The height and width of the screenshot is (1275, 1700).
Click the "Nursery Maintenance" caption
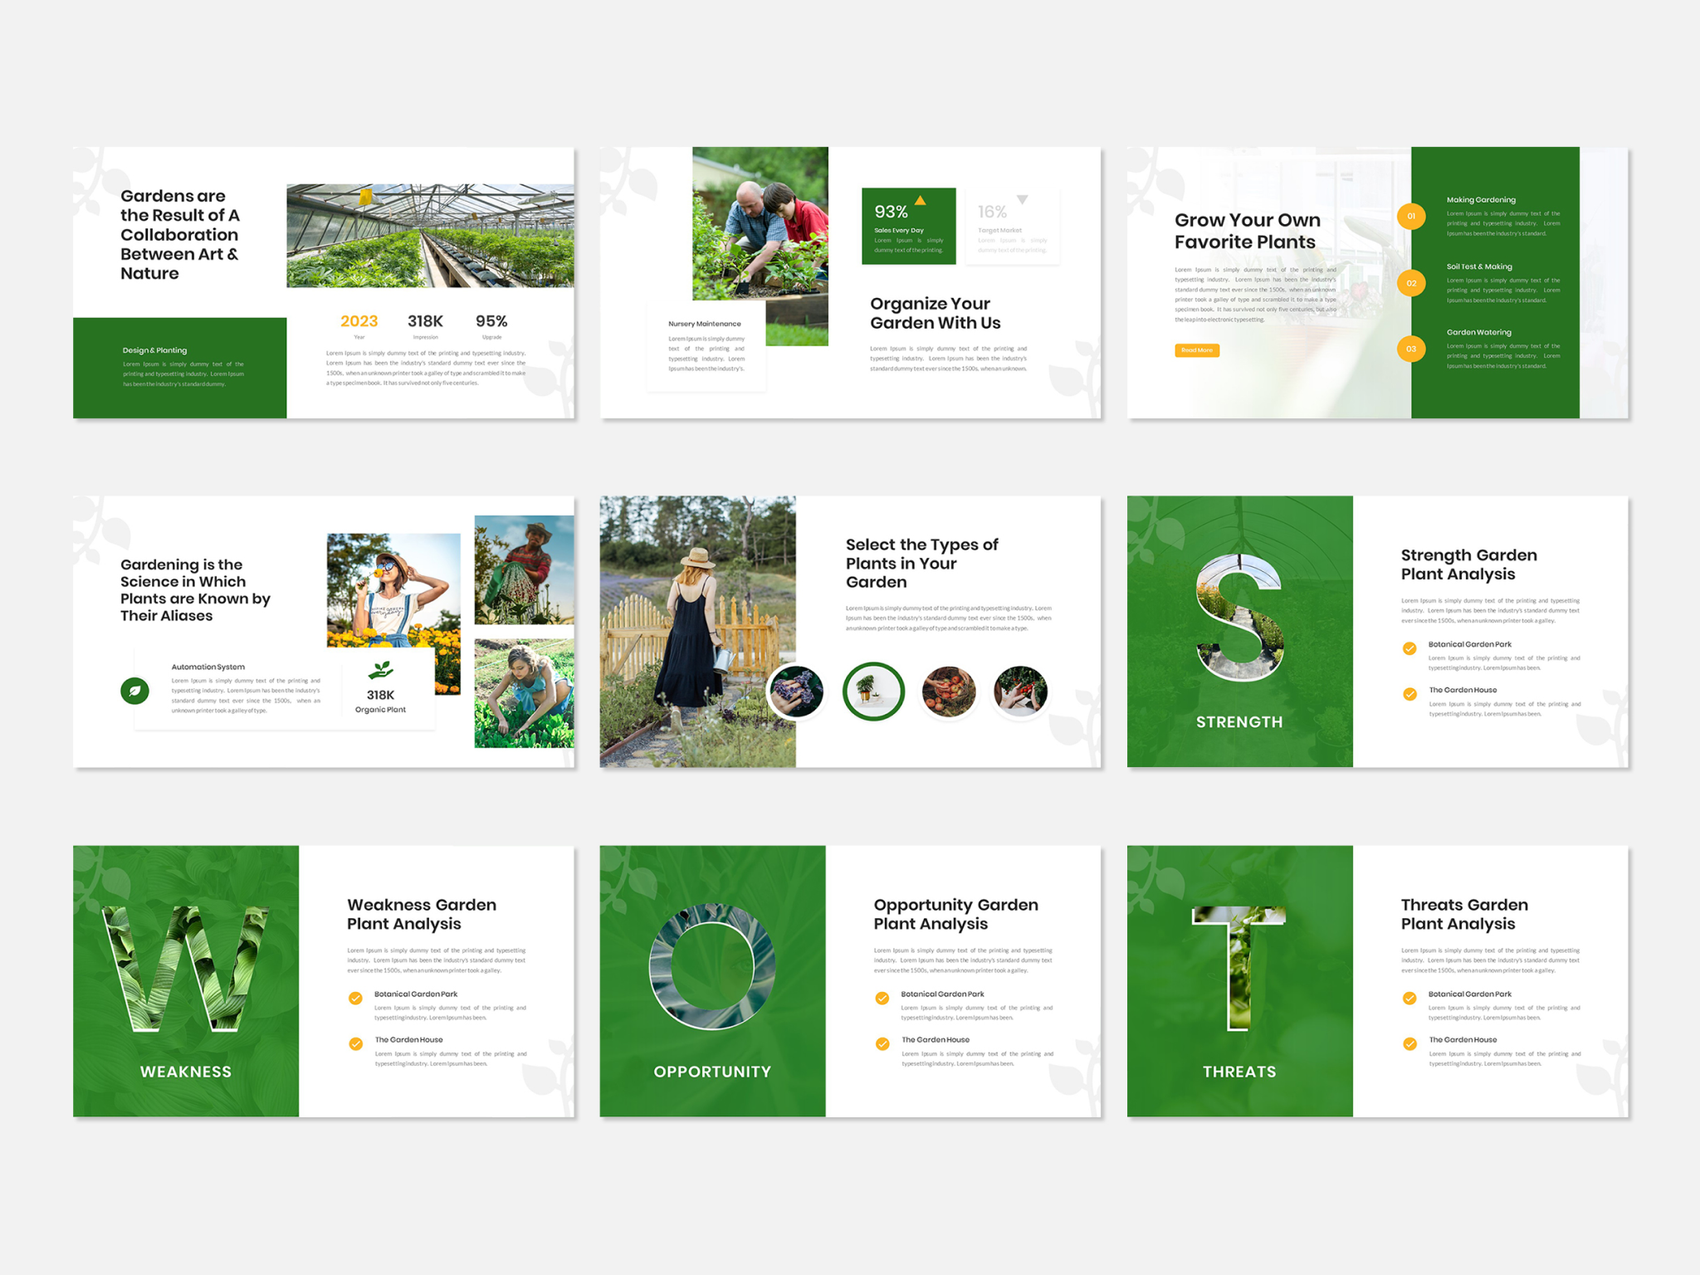pos(705,324)
